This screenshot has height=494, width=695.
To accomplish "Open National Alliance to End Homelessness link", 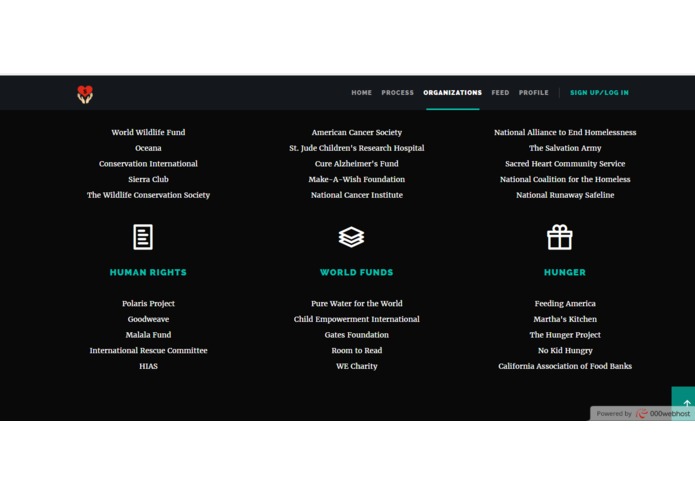I will [x=565, y=132].
